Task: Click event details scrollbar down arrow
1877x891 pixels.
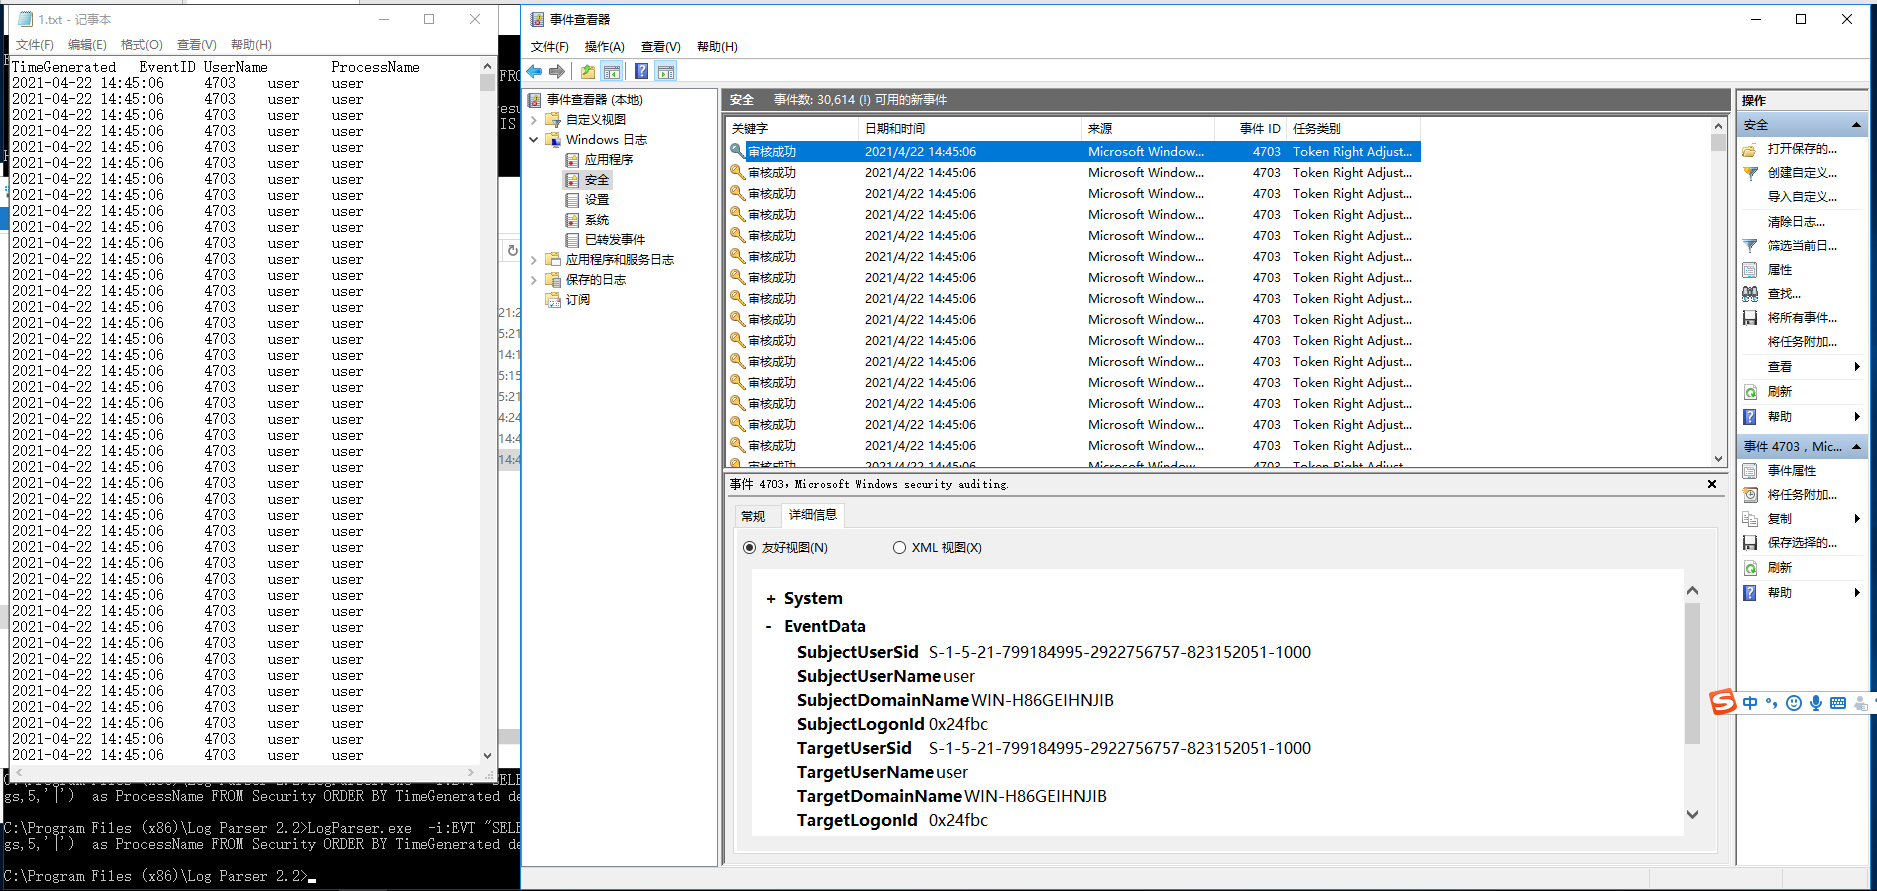Action: click(x=1692, y=815)
